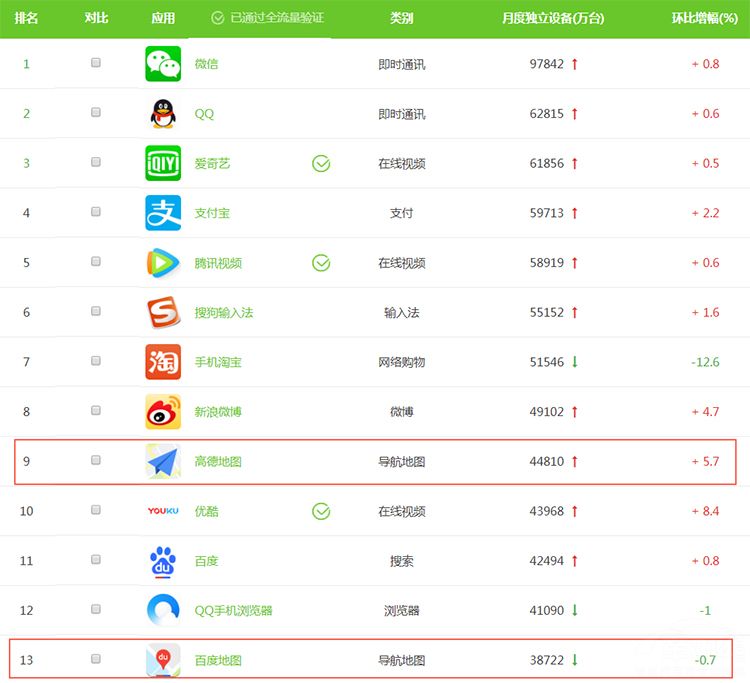Viewport: 750px width, 683px height.
Task: Click the QQ penguin icon
Action: 163,114
